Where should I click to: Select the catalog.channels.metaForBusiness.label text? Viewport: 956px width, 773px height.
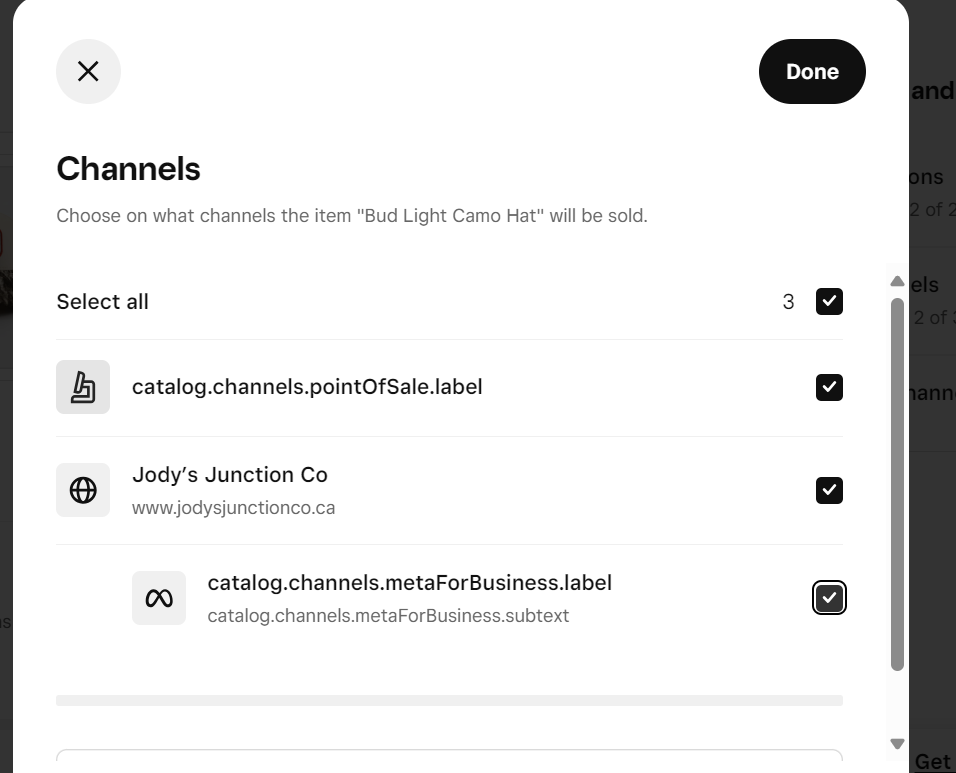[x=409, y=582]
